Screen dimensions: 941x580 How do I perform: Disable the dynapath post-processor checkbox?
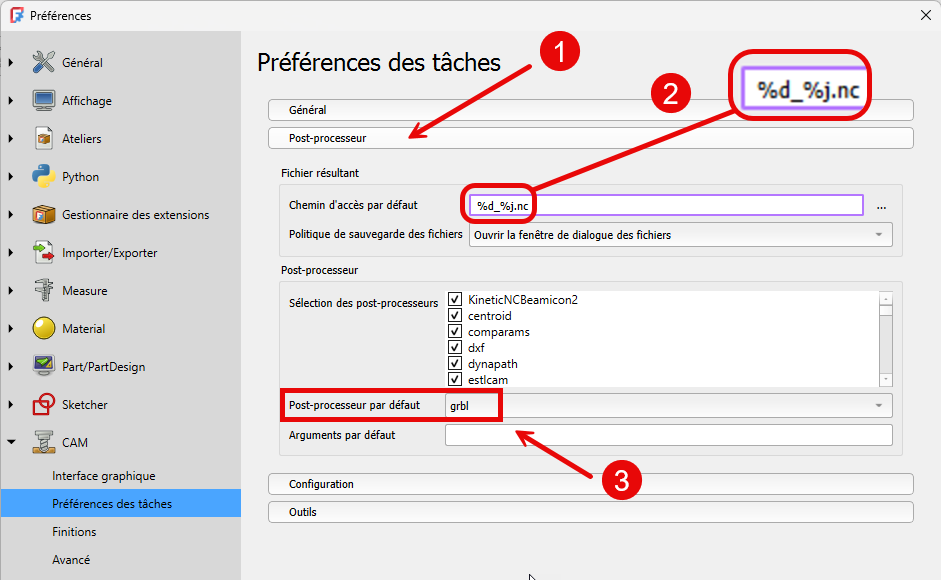(455, 364)
